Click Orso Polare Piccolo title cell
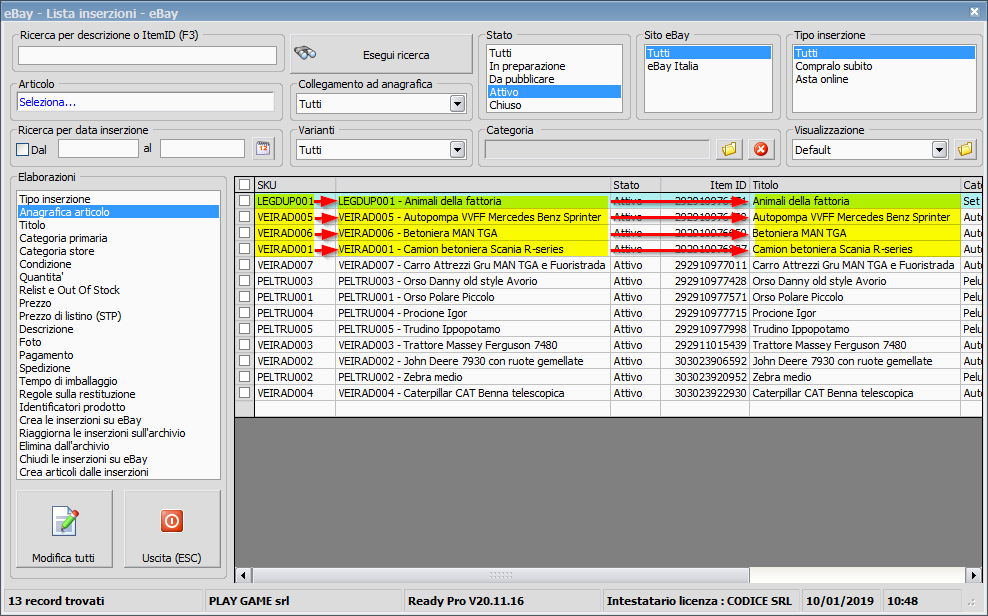The image size is (988, 616). click(x=854, y=297)
